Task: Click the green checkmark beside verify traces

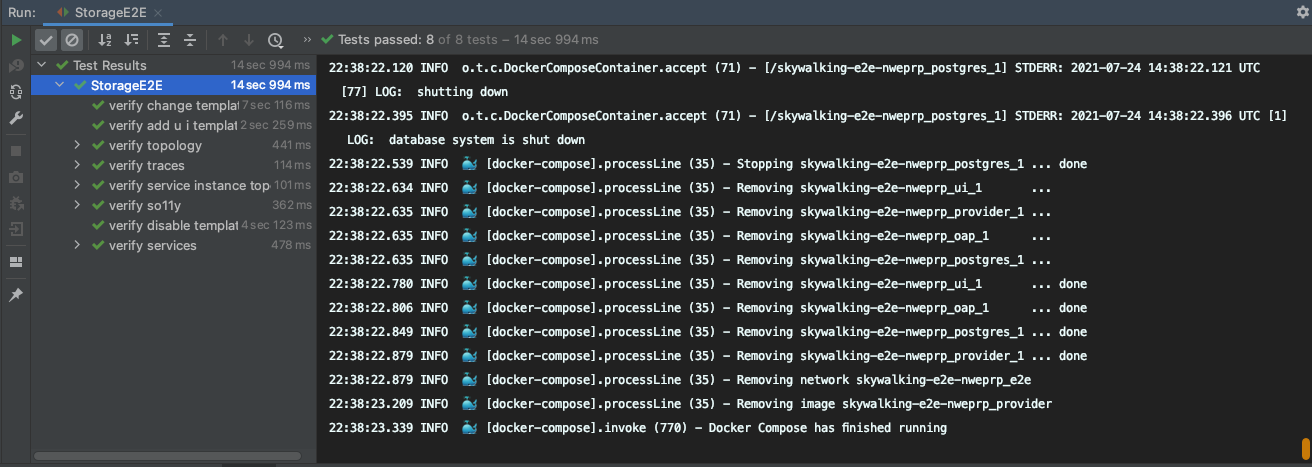Action: point(98,165)
